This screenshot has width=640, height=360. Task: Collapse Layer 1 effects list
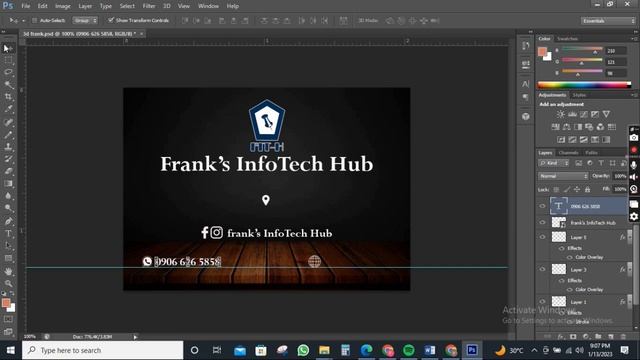point(629,302)
